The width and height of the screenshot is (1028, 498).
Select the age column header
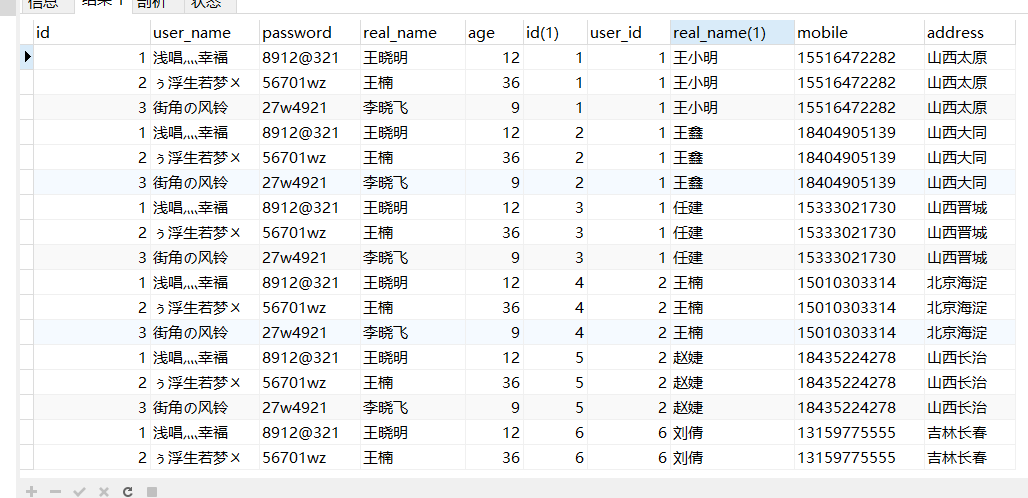(x=494, y=33)
